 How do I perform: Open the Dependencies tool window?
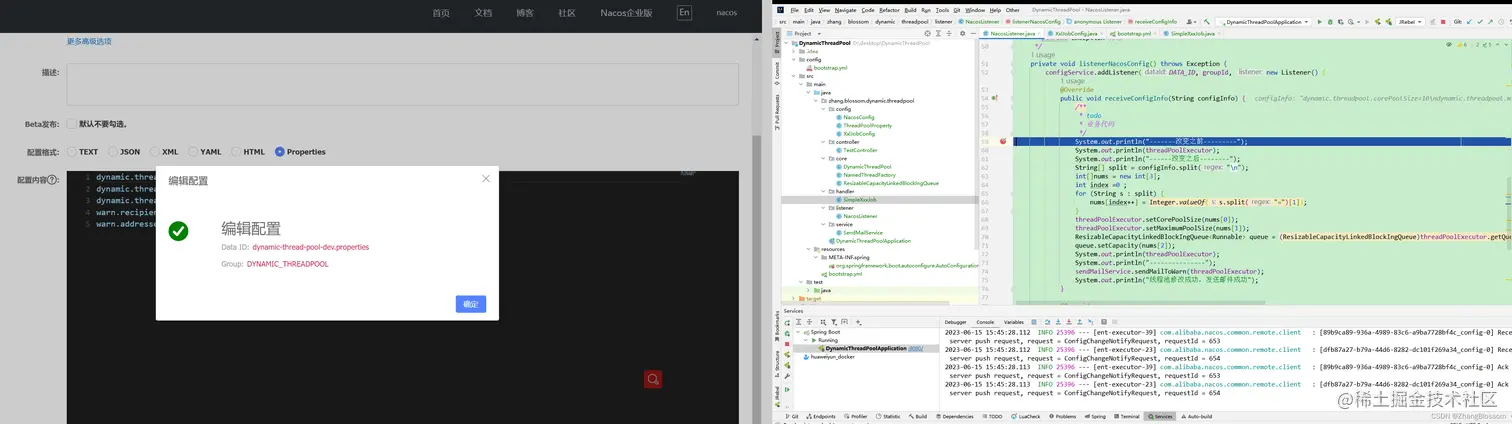954,416
